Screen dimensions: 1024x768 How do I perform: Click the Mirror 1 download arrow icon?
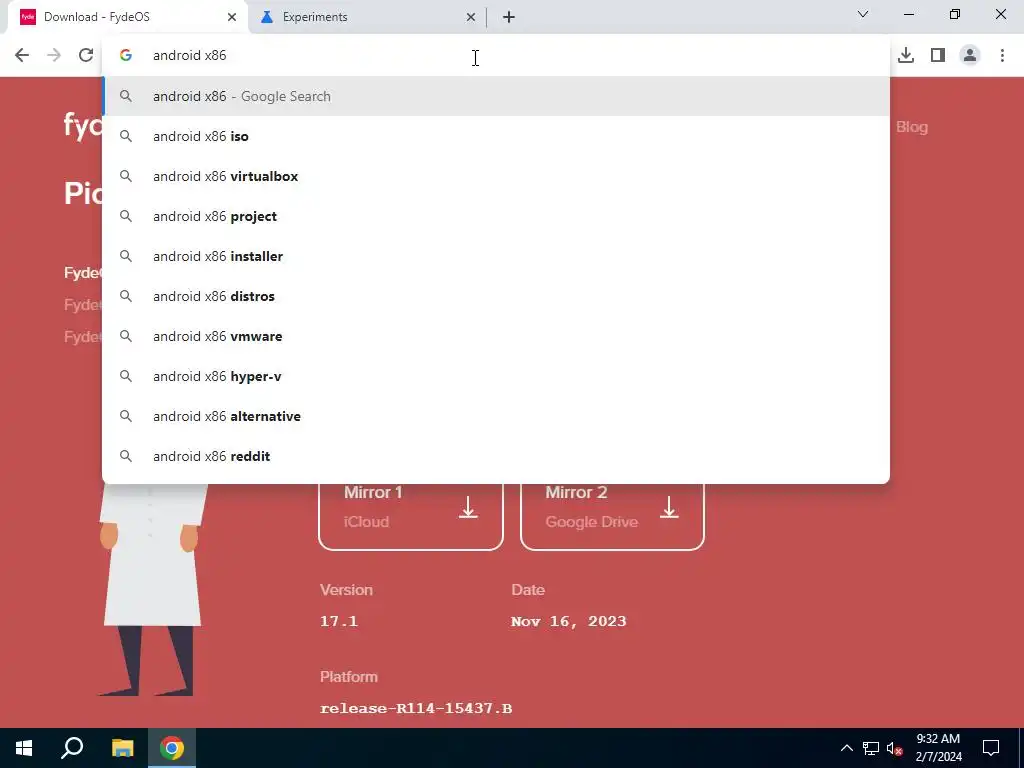(468, 507)
